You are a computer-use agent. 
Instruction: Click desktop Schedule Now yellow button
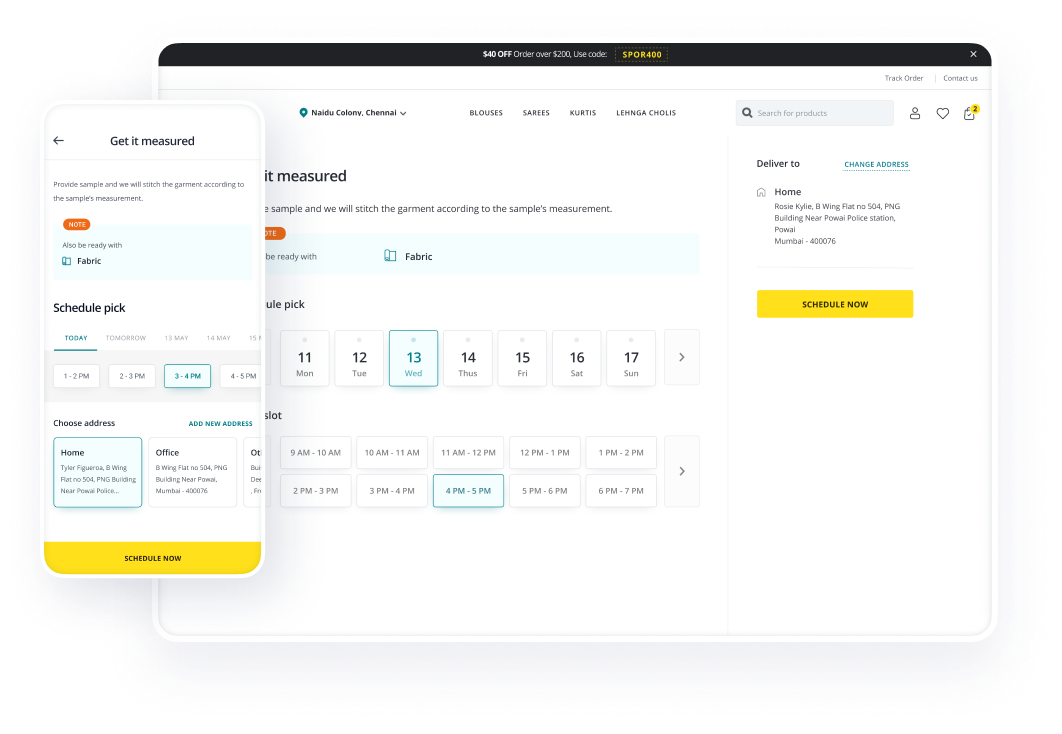835,304
